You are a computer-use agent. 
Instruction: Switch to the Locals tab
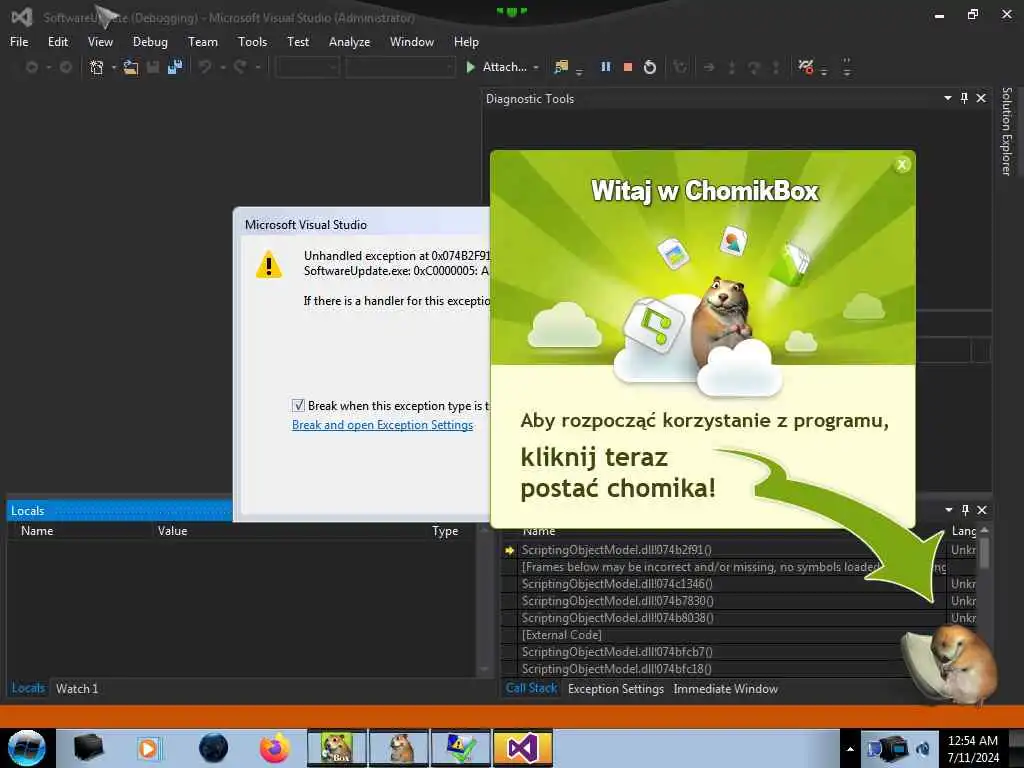click(27, 688)
